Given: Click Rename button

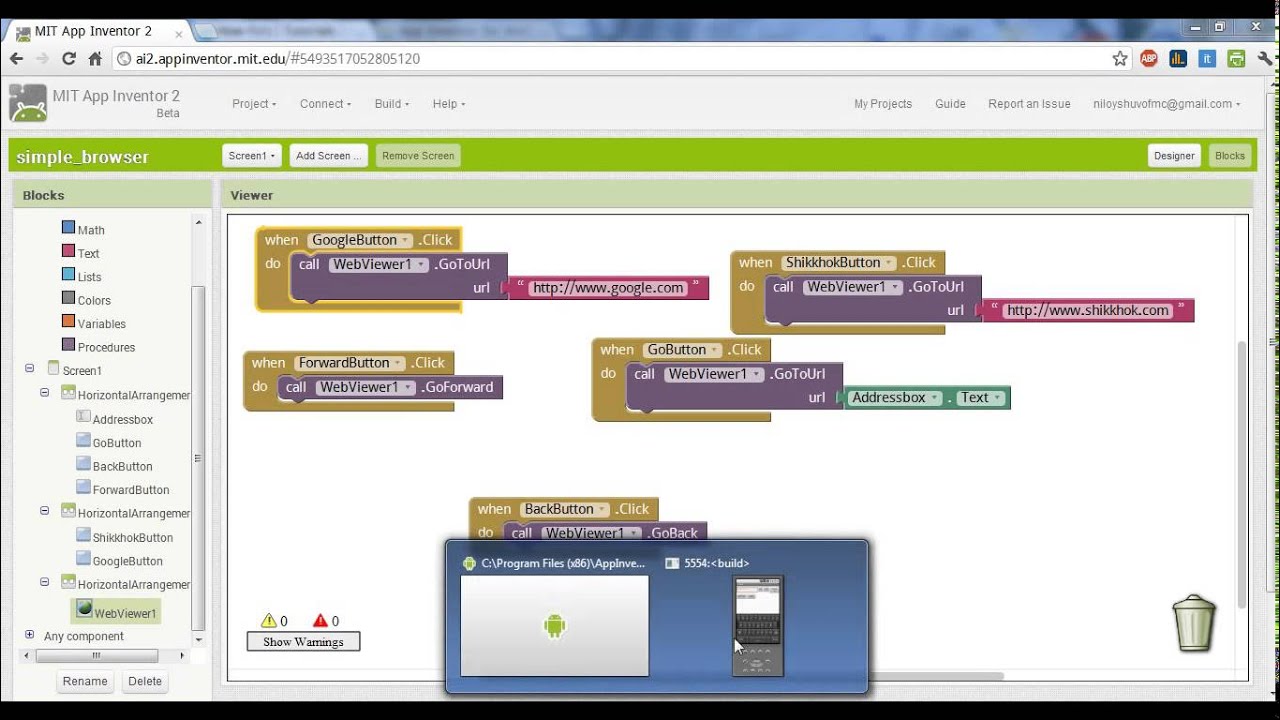Looking at the screenshot, I should pyautogui.click(x=85, y=681).
